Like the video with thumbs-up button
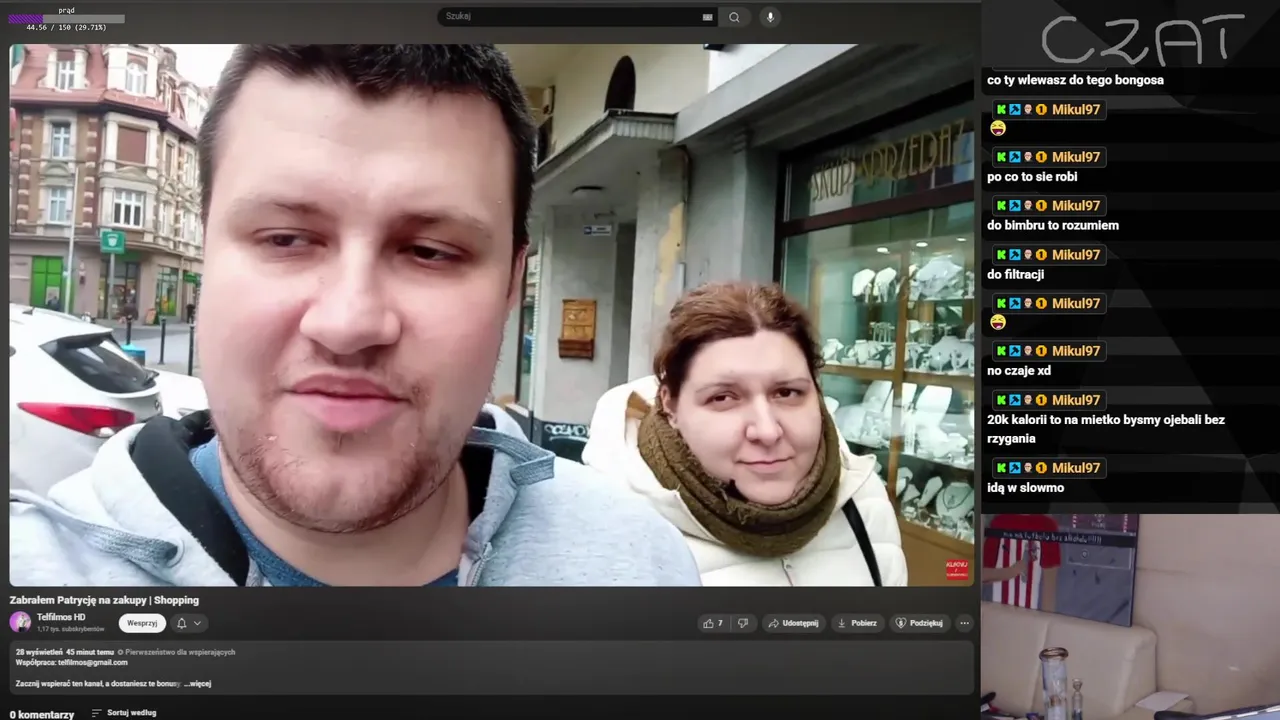This screenshot has width=1280, height=720. (713, 623)
